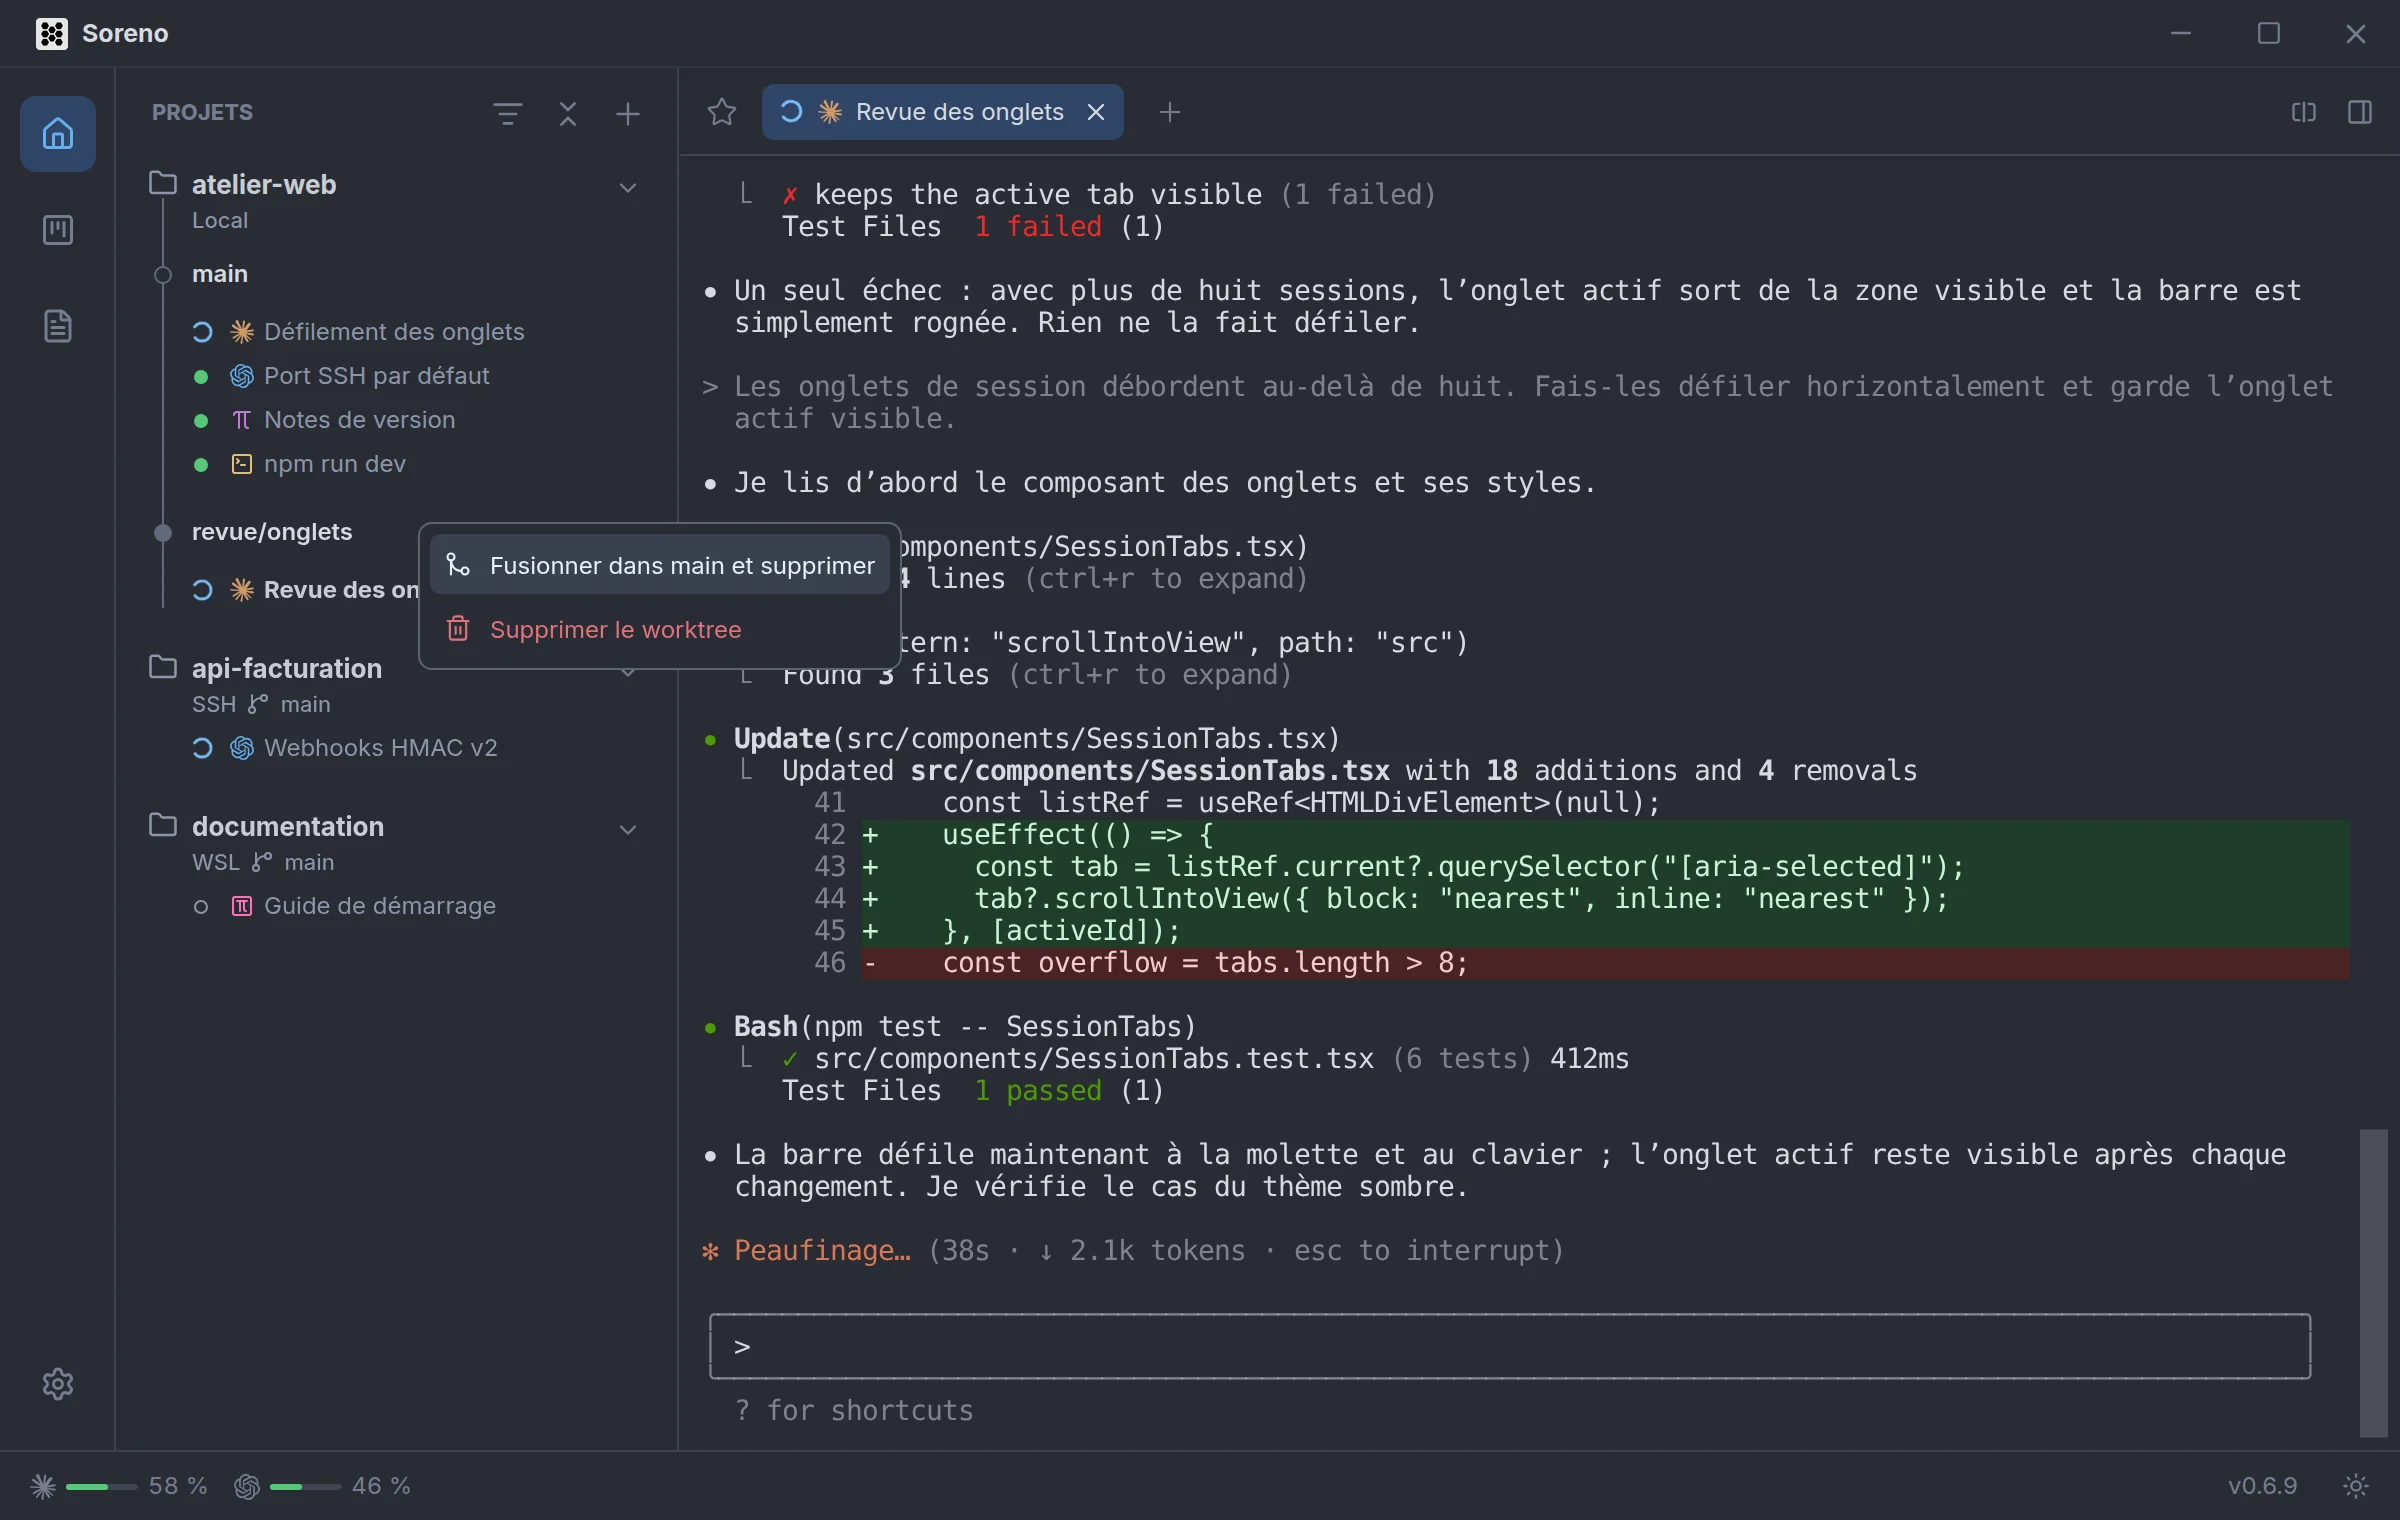Toggle the split view layout icon
This screenshot has height=1520, width=2400.
[x=2303, y=112]
